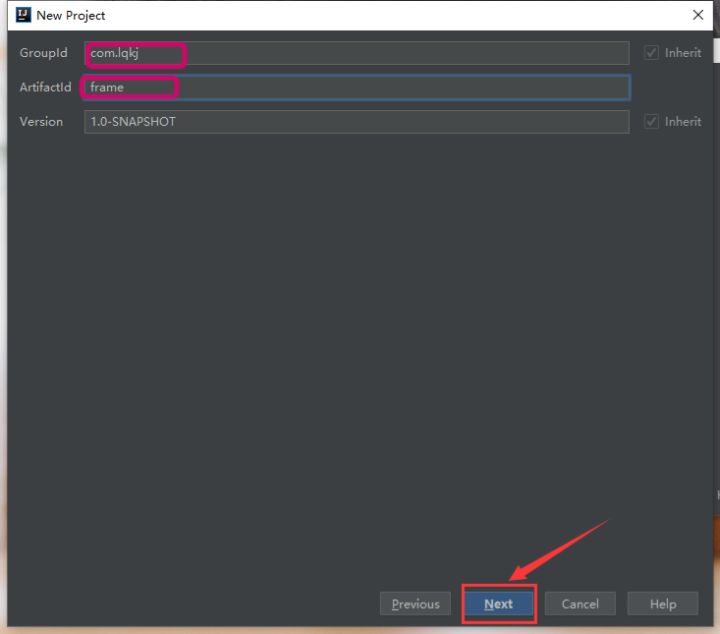Focus the ArtifactId field containing frame

[x=357, y=87]
